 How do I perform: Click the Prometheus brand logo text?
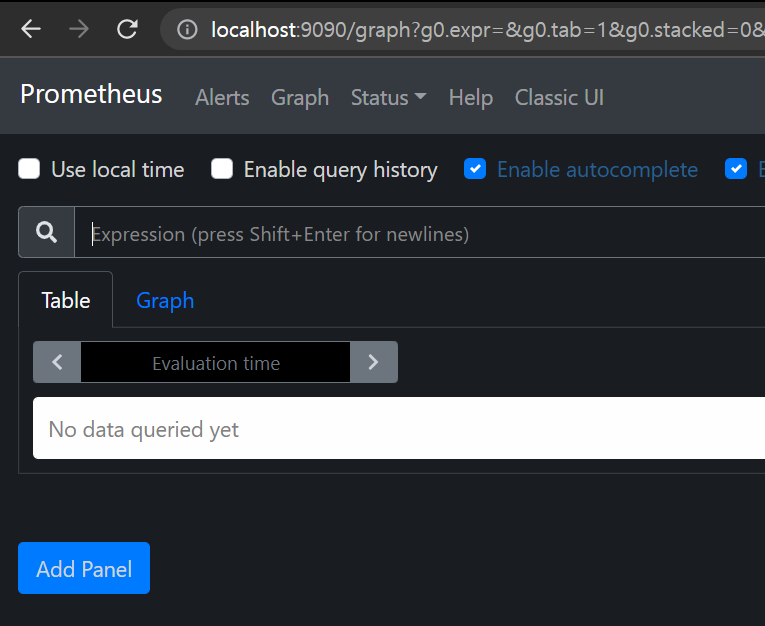point(91,94)
